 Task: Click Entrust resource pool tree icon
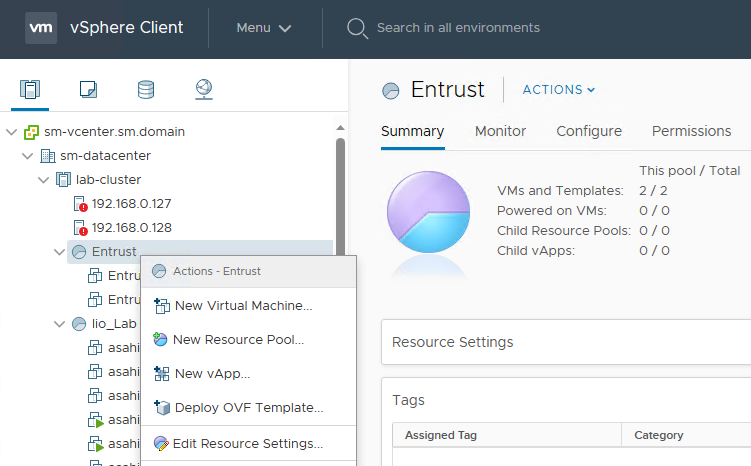[79, 252]
